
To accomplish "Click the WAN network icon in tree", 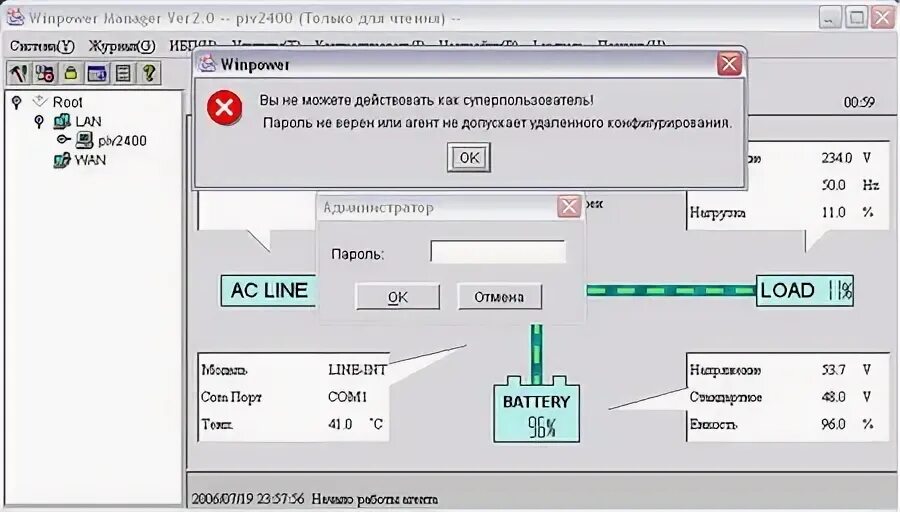I will click(61, 160).
